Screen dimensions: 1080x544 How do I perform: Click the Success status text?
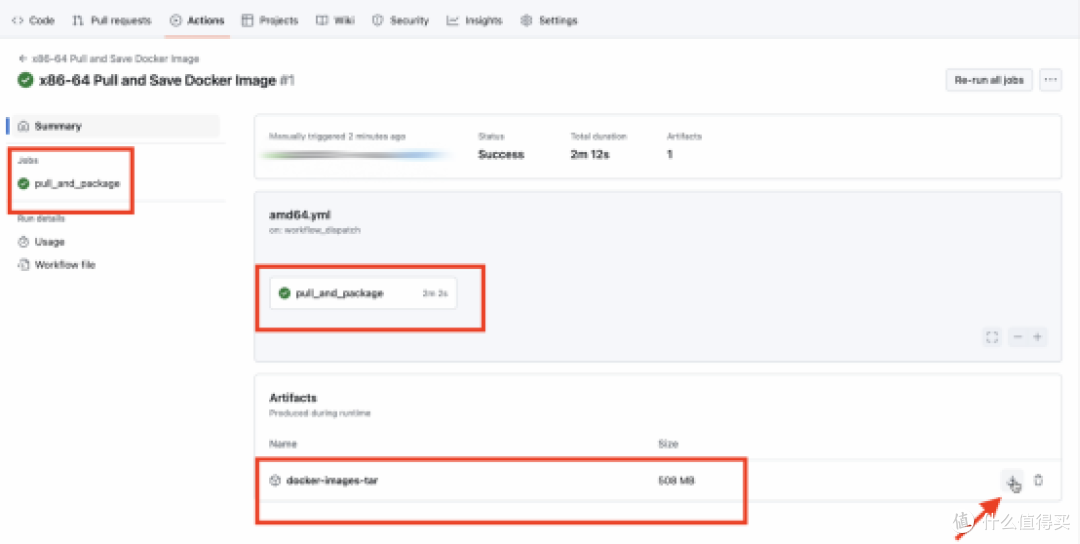pyautogui.click(x=501, y=154)
